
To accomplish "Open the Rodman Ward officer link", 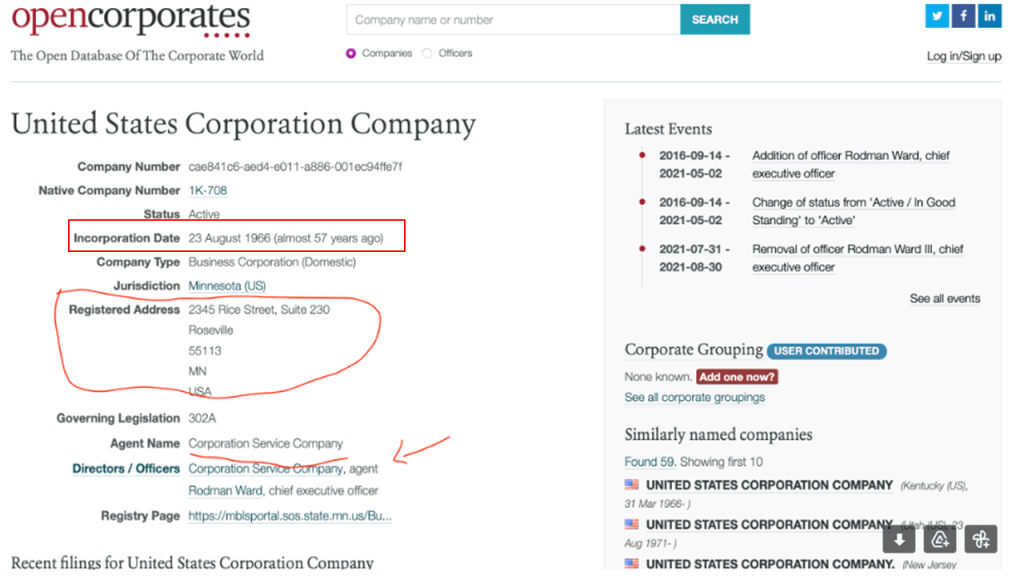I will coord(226,491).
